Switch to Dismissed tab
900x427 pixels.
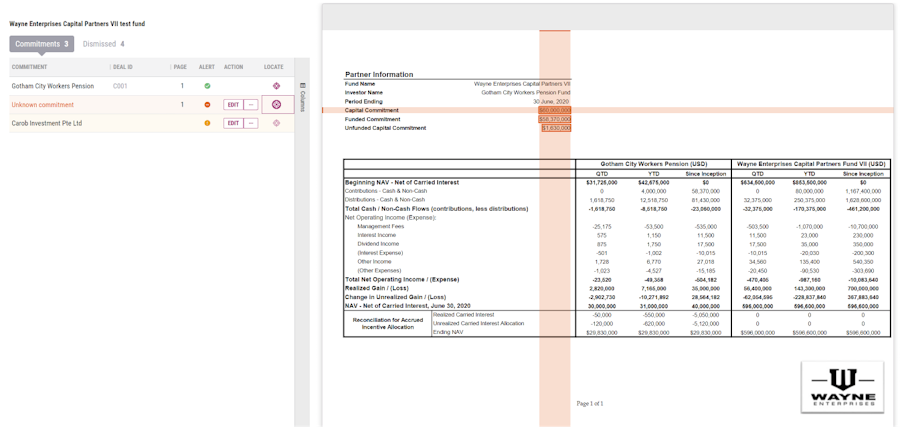pyautogui.click(x=103, y=44)
